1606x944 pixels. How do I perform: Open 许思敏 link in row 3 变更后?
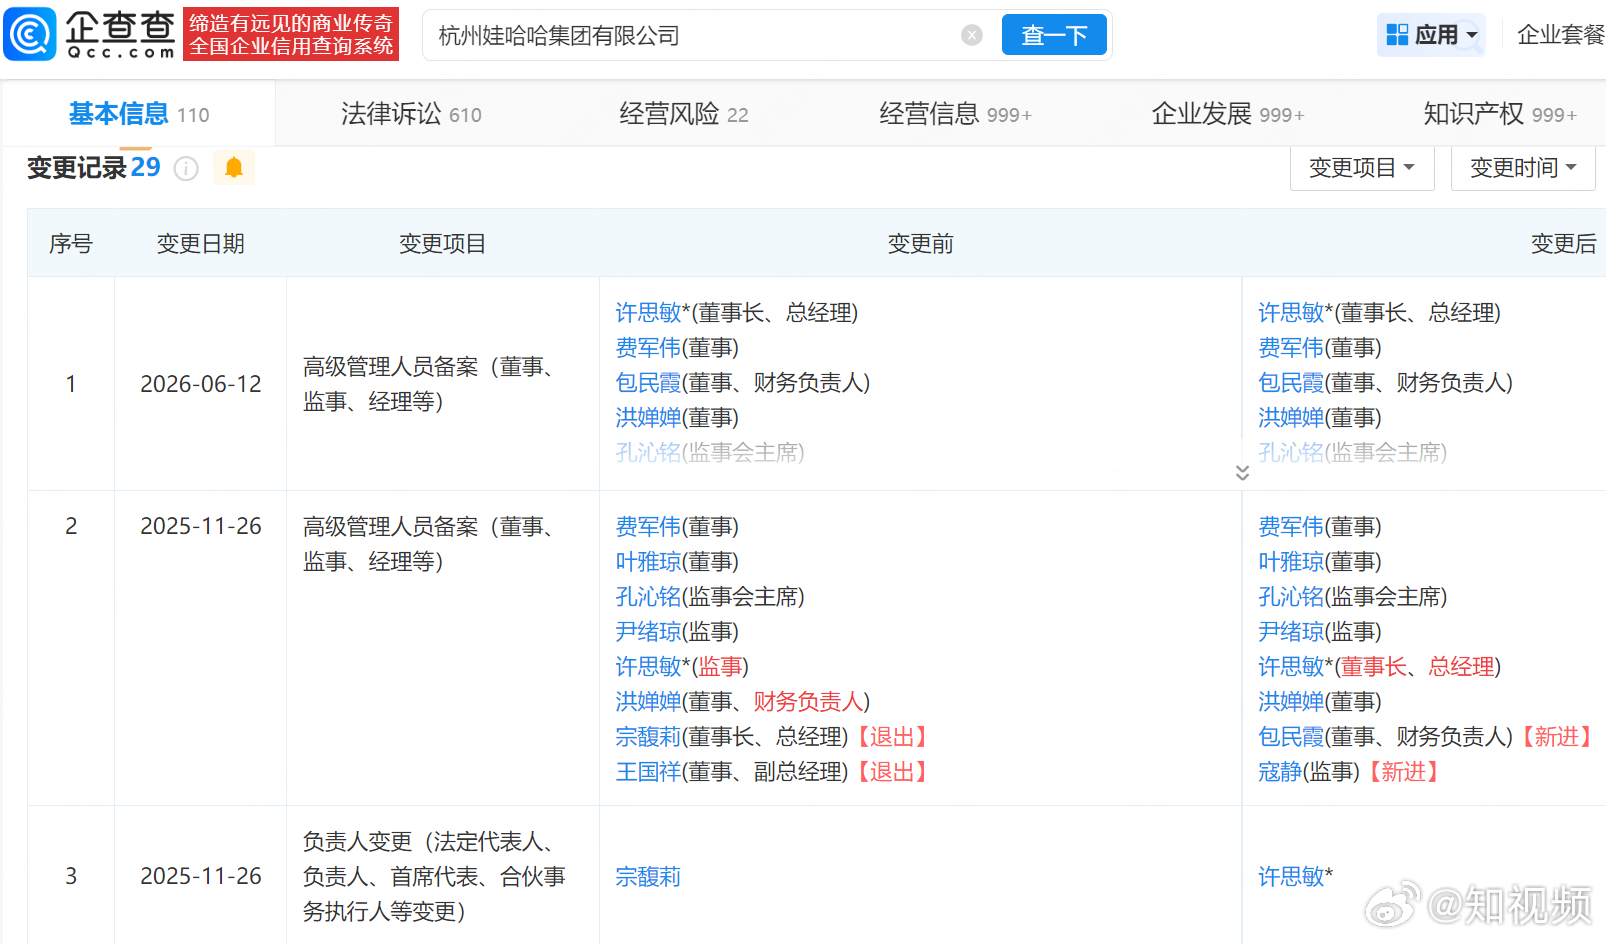click(1291, 877)
